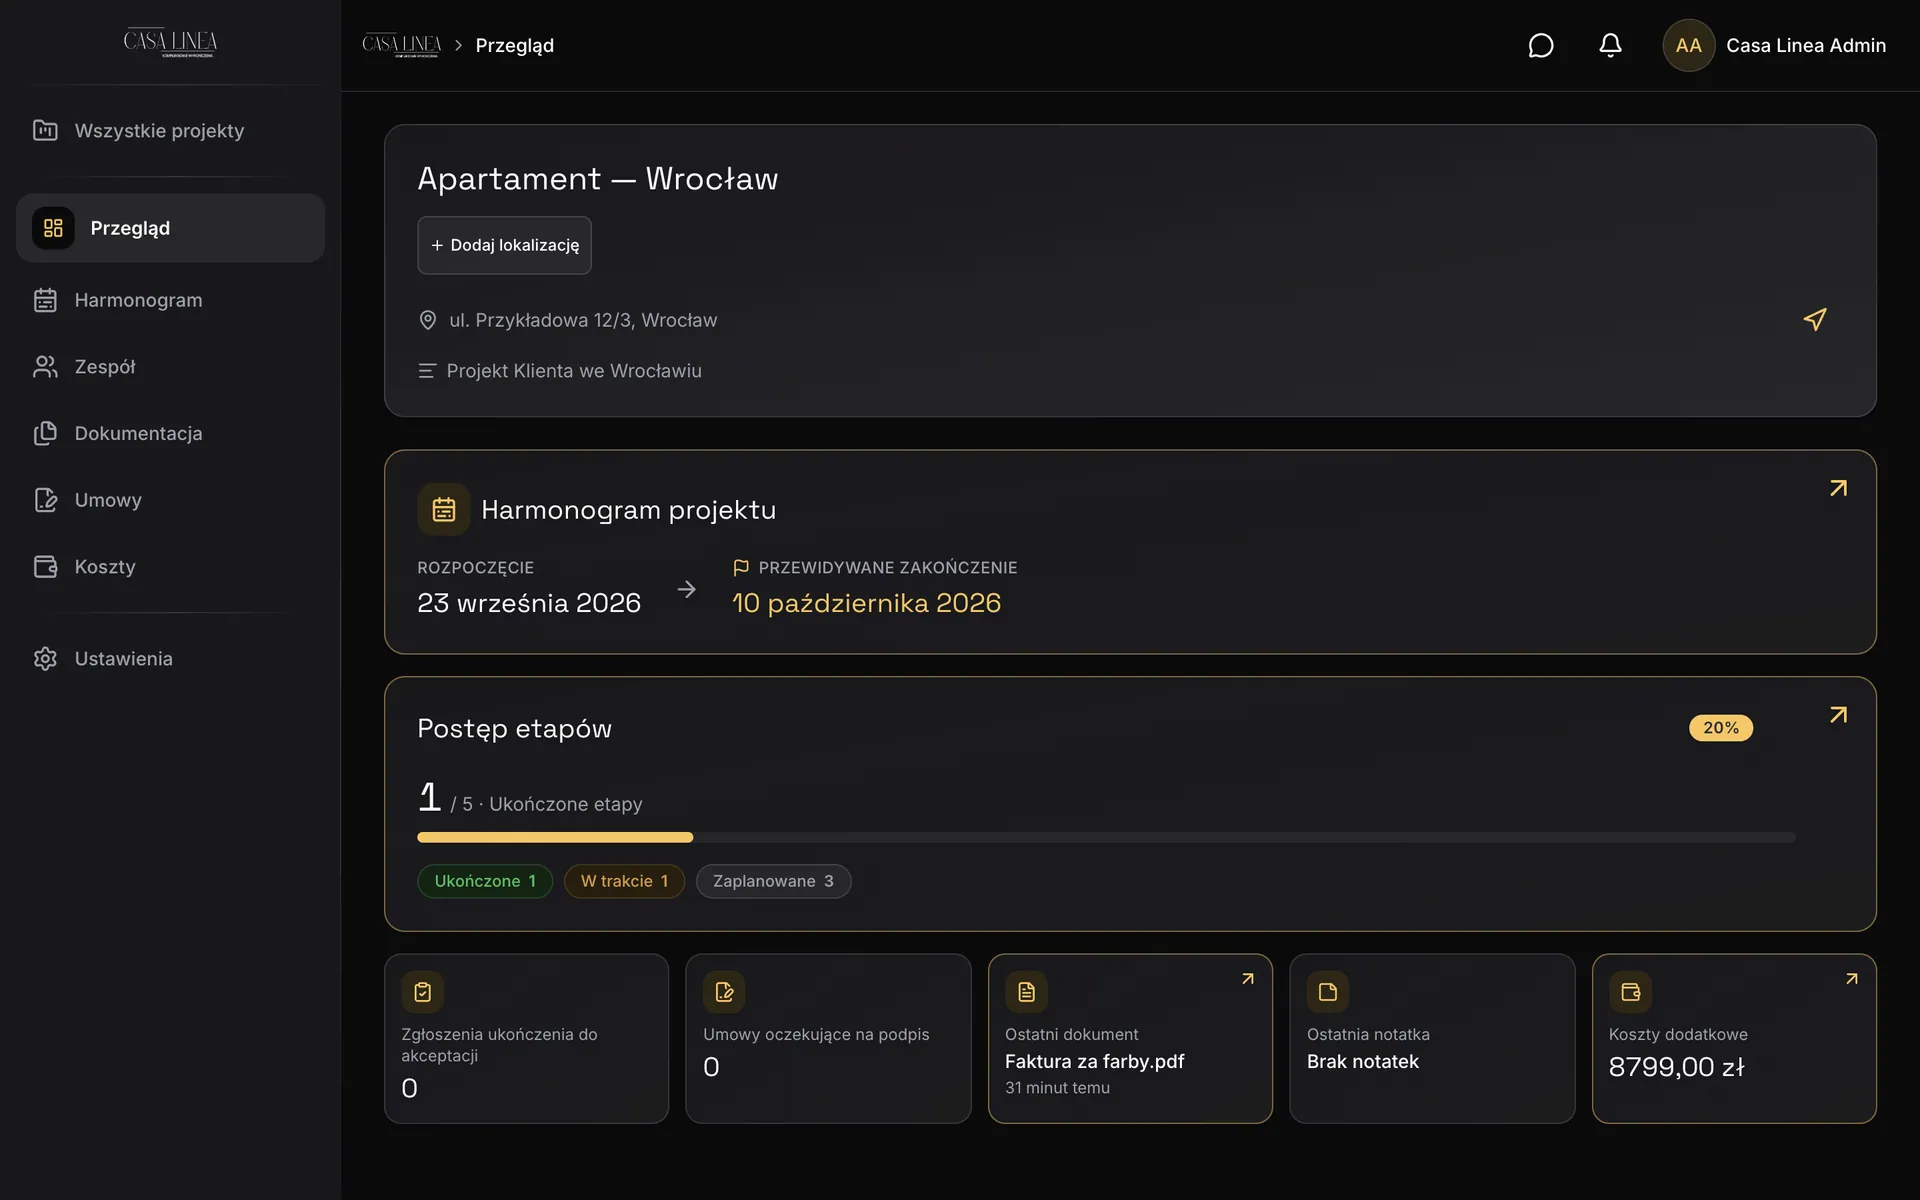The height and width of the screenshot is (1200, 1920).
Task: Click the Zaplanowane 3 status chip
Action: tap(773, 881)
